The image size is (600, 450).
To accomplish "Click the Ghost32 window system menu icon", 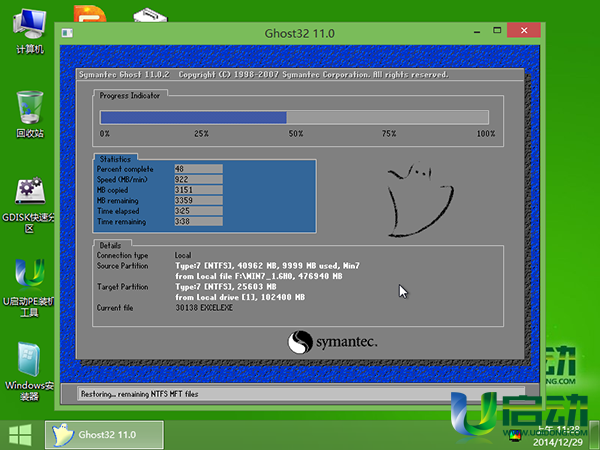I will tap(67, 33).
